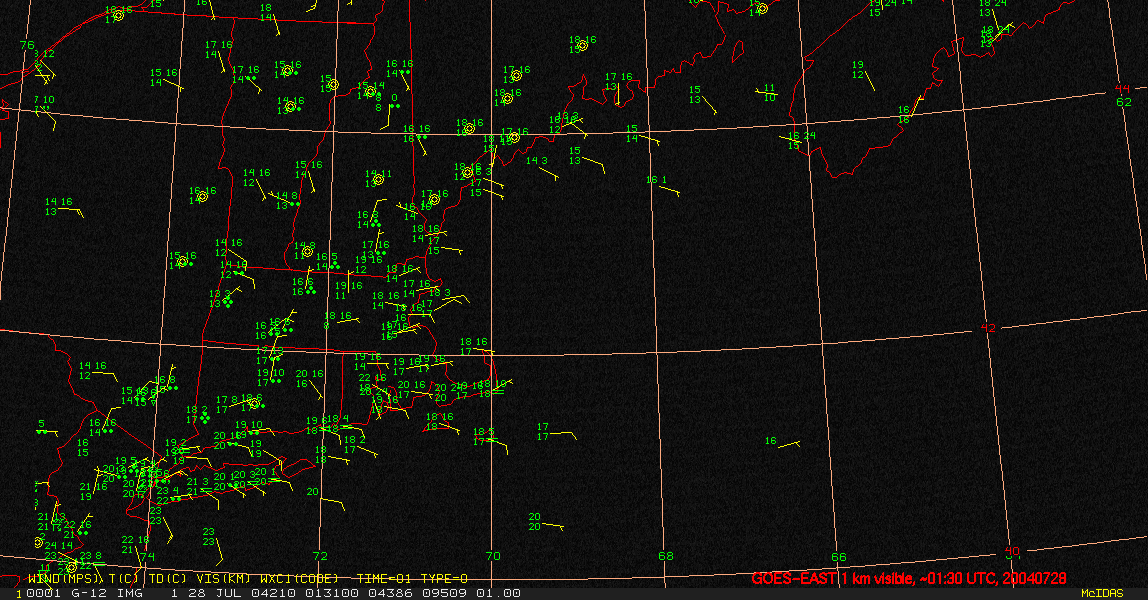
Task: Click the McIDAS label in the status bar
Action: [1102, 593]
